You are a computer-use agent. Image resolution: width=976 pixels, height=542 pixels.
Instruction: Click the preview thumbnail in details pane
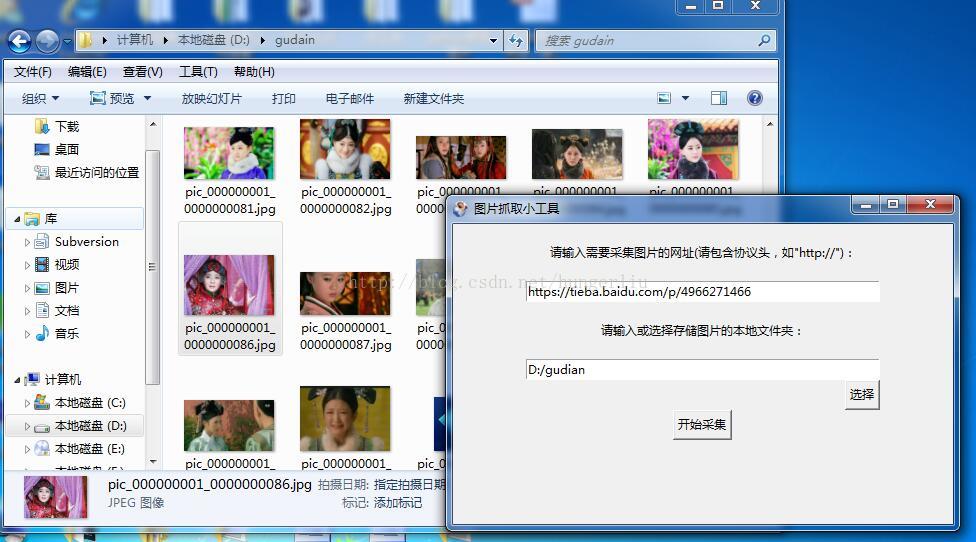tap(55, 497)
